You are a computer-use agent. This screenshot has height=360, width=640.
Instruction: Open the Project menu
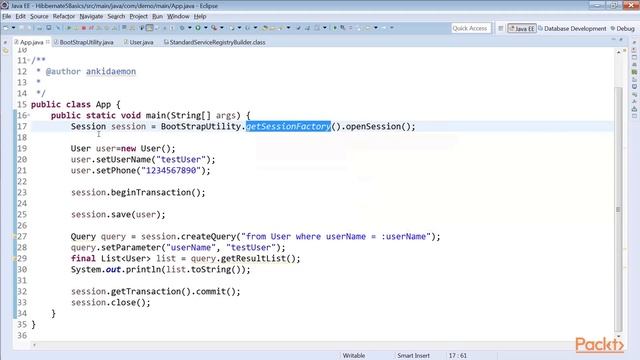pos(138,16)
